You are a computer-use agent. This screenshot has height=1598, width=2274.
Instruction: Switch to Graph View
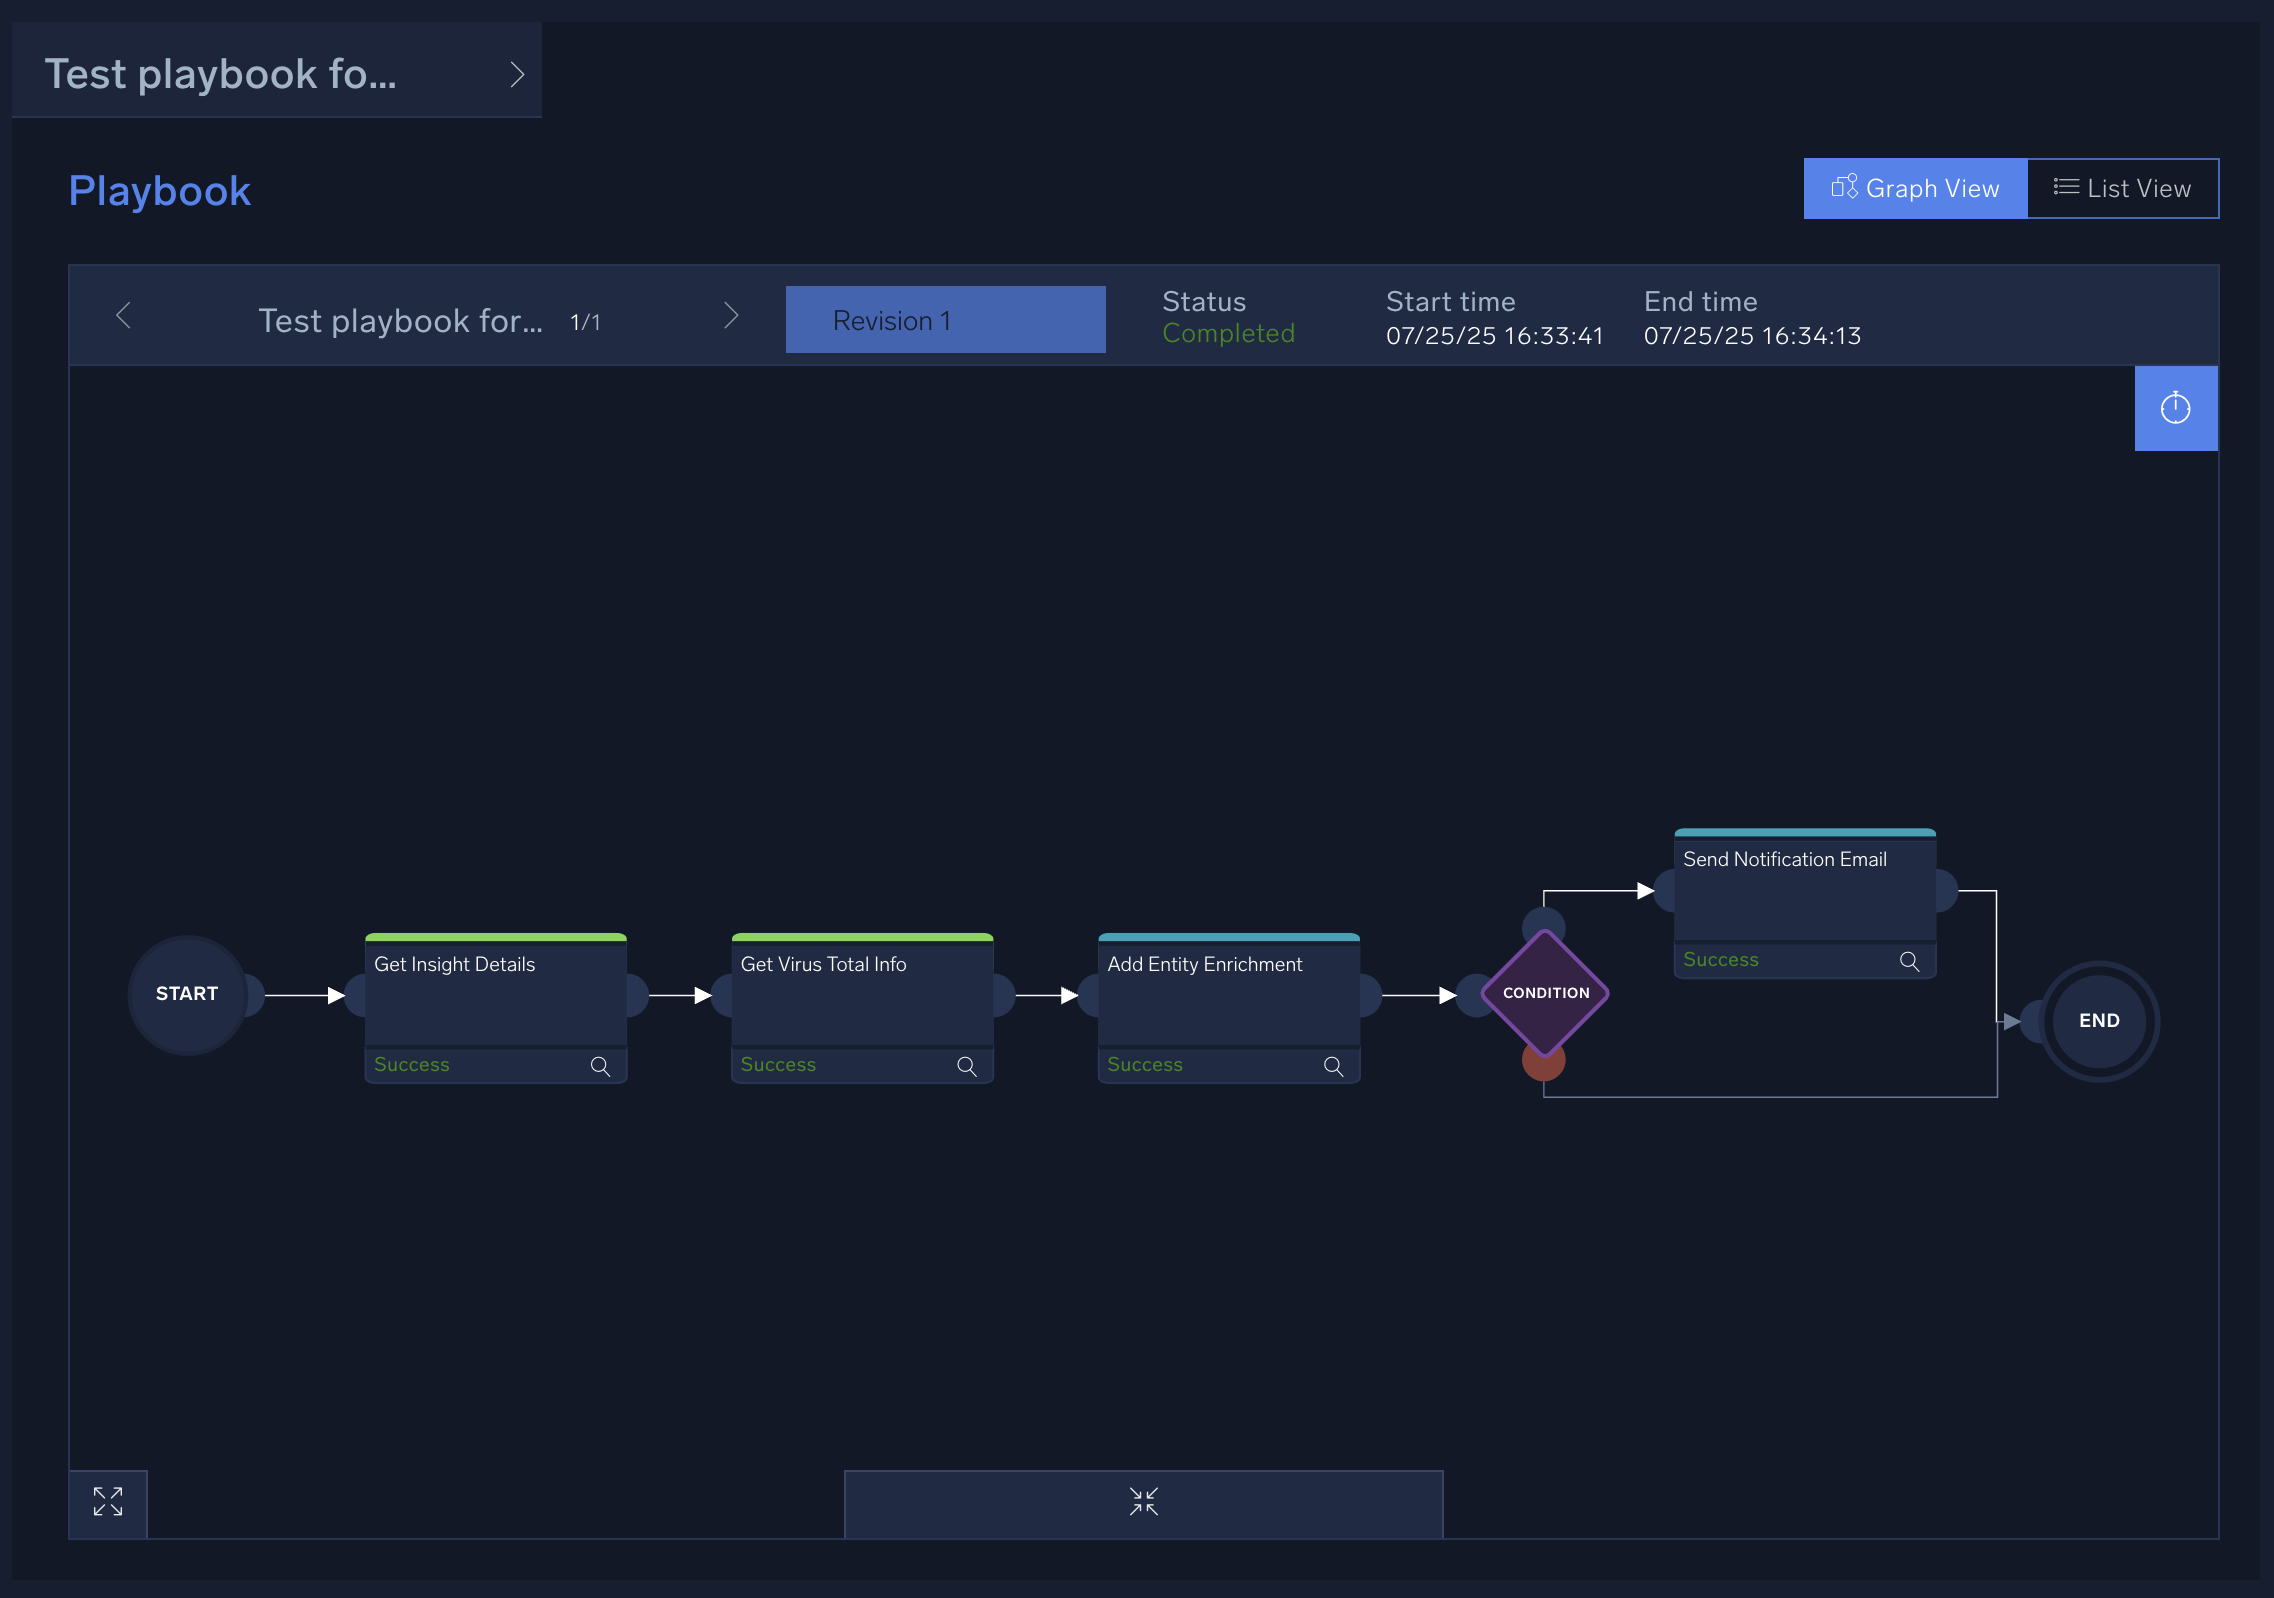tap(1915, 188)
